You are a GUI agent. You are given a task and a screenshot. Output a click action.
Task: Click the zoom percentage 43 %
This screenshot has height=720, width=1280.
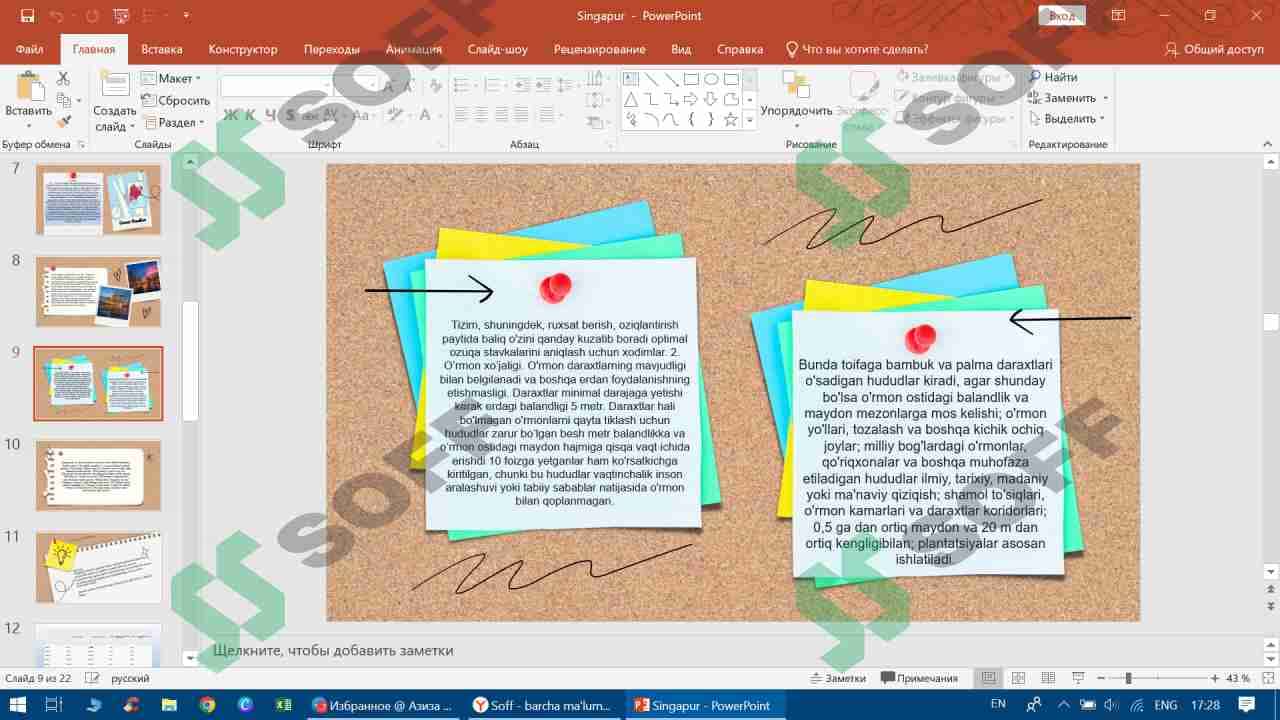click(1238, 678)
